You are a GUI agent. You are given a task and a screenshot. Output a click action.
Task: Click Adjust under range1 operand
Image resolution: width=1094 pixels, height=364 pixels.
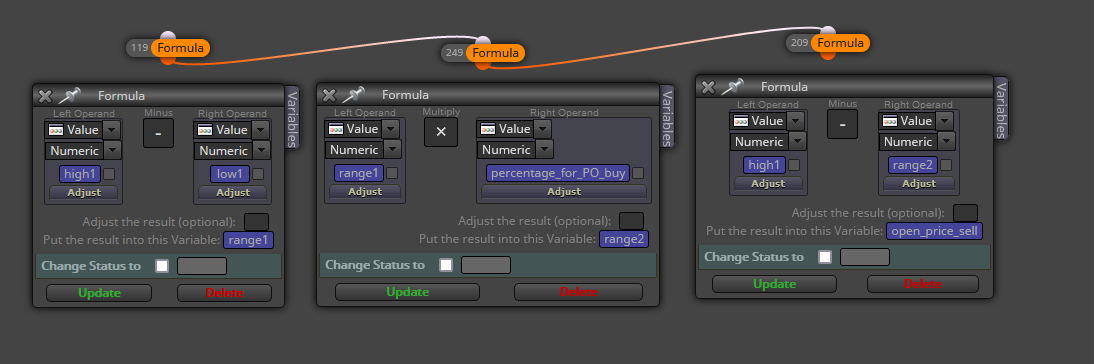(x=365, y=191)
